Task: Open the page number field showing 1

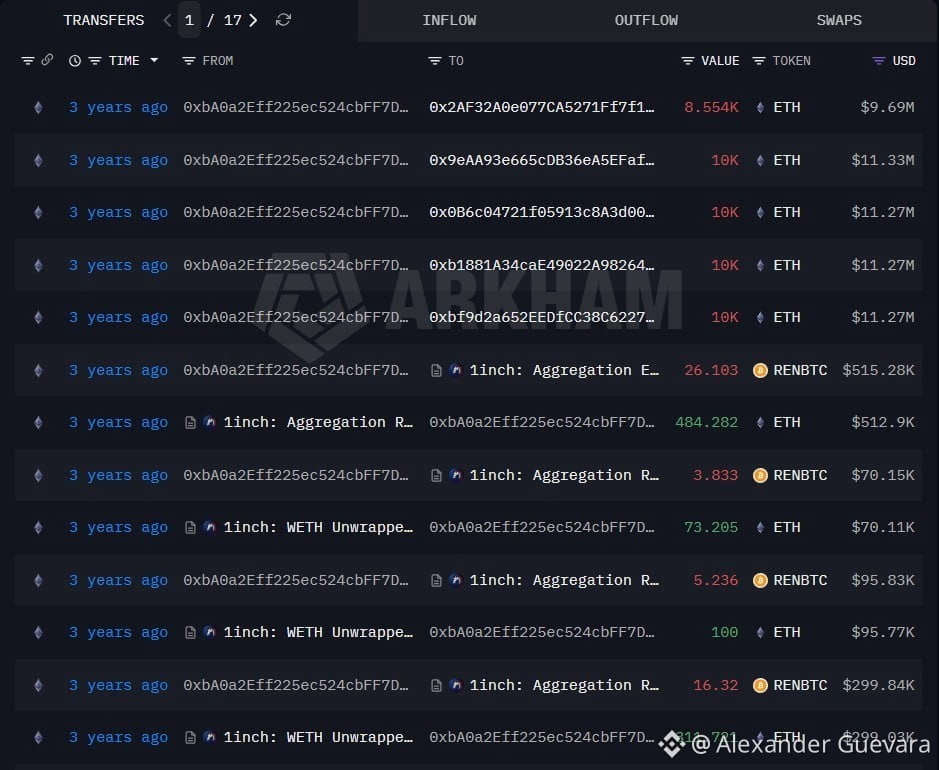Action: pos(189,20)
